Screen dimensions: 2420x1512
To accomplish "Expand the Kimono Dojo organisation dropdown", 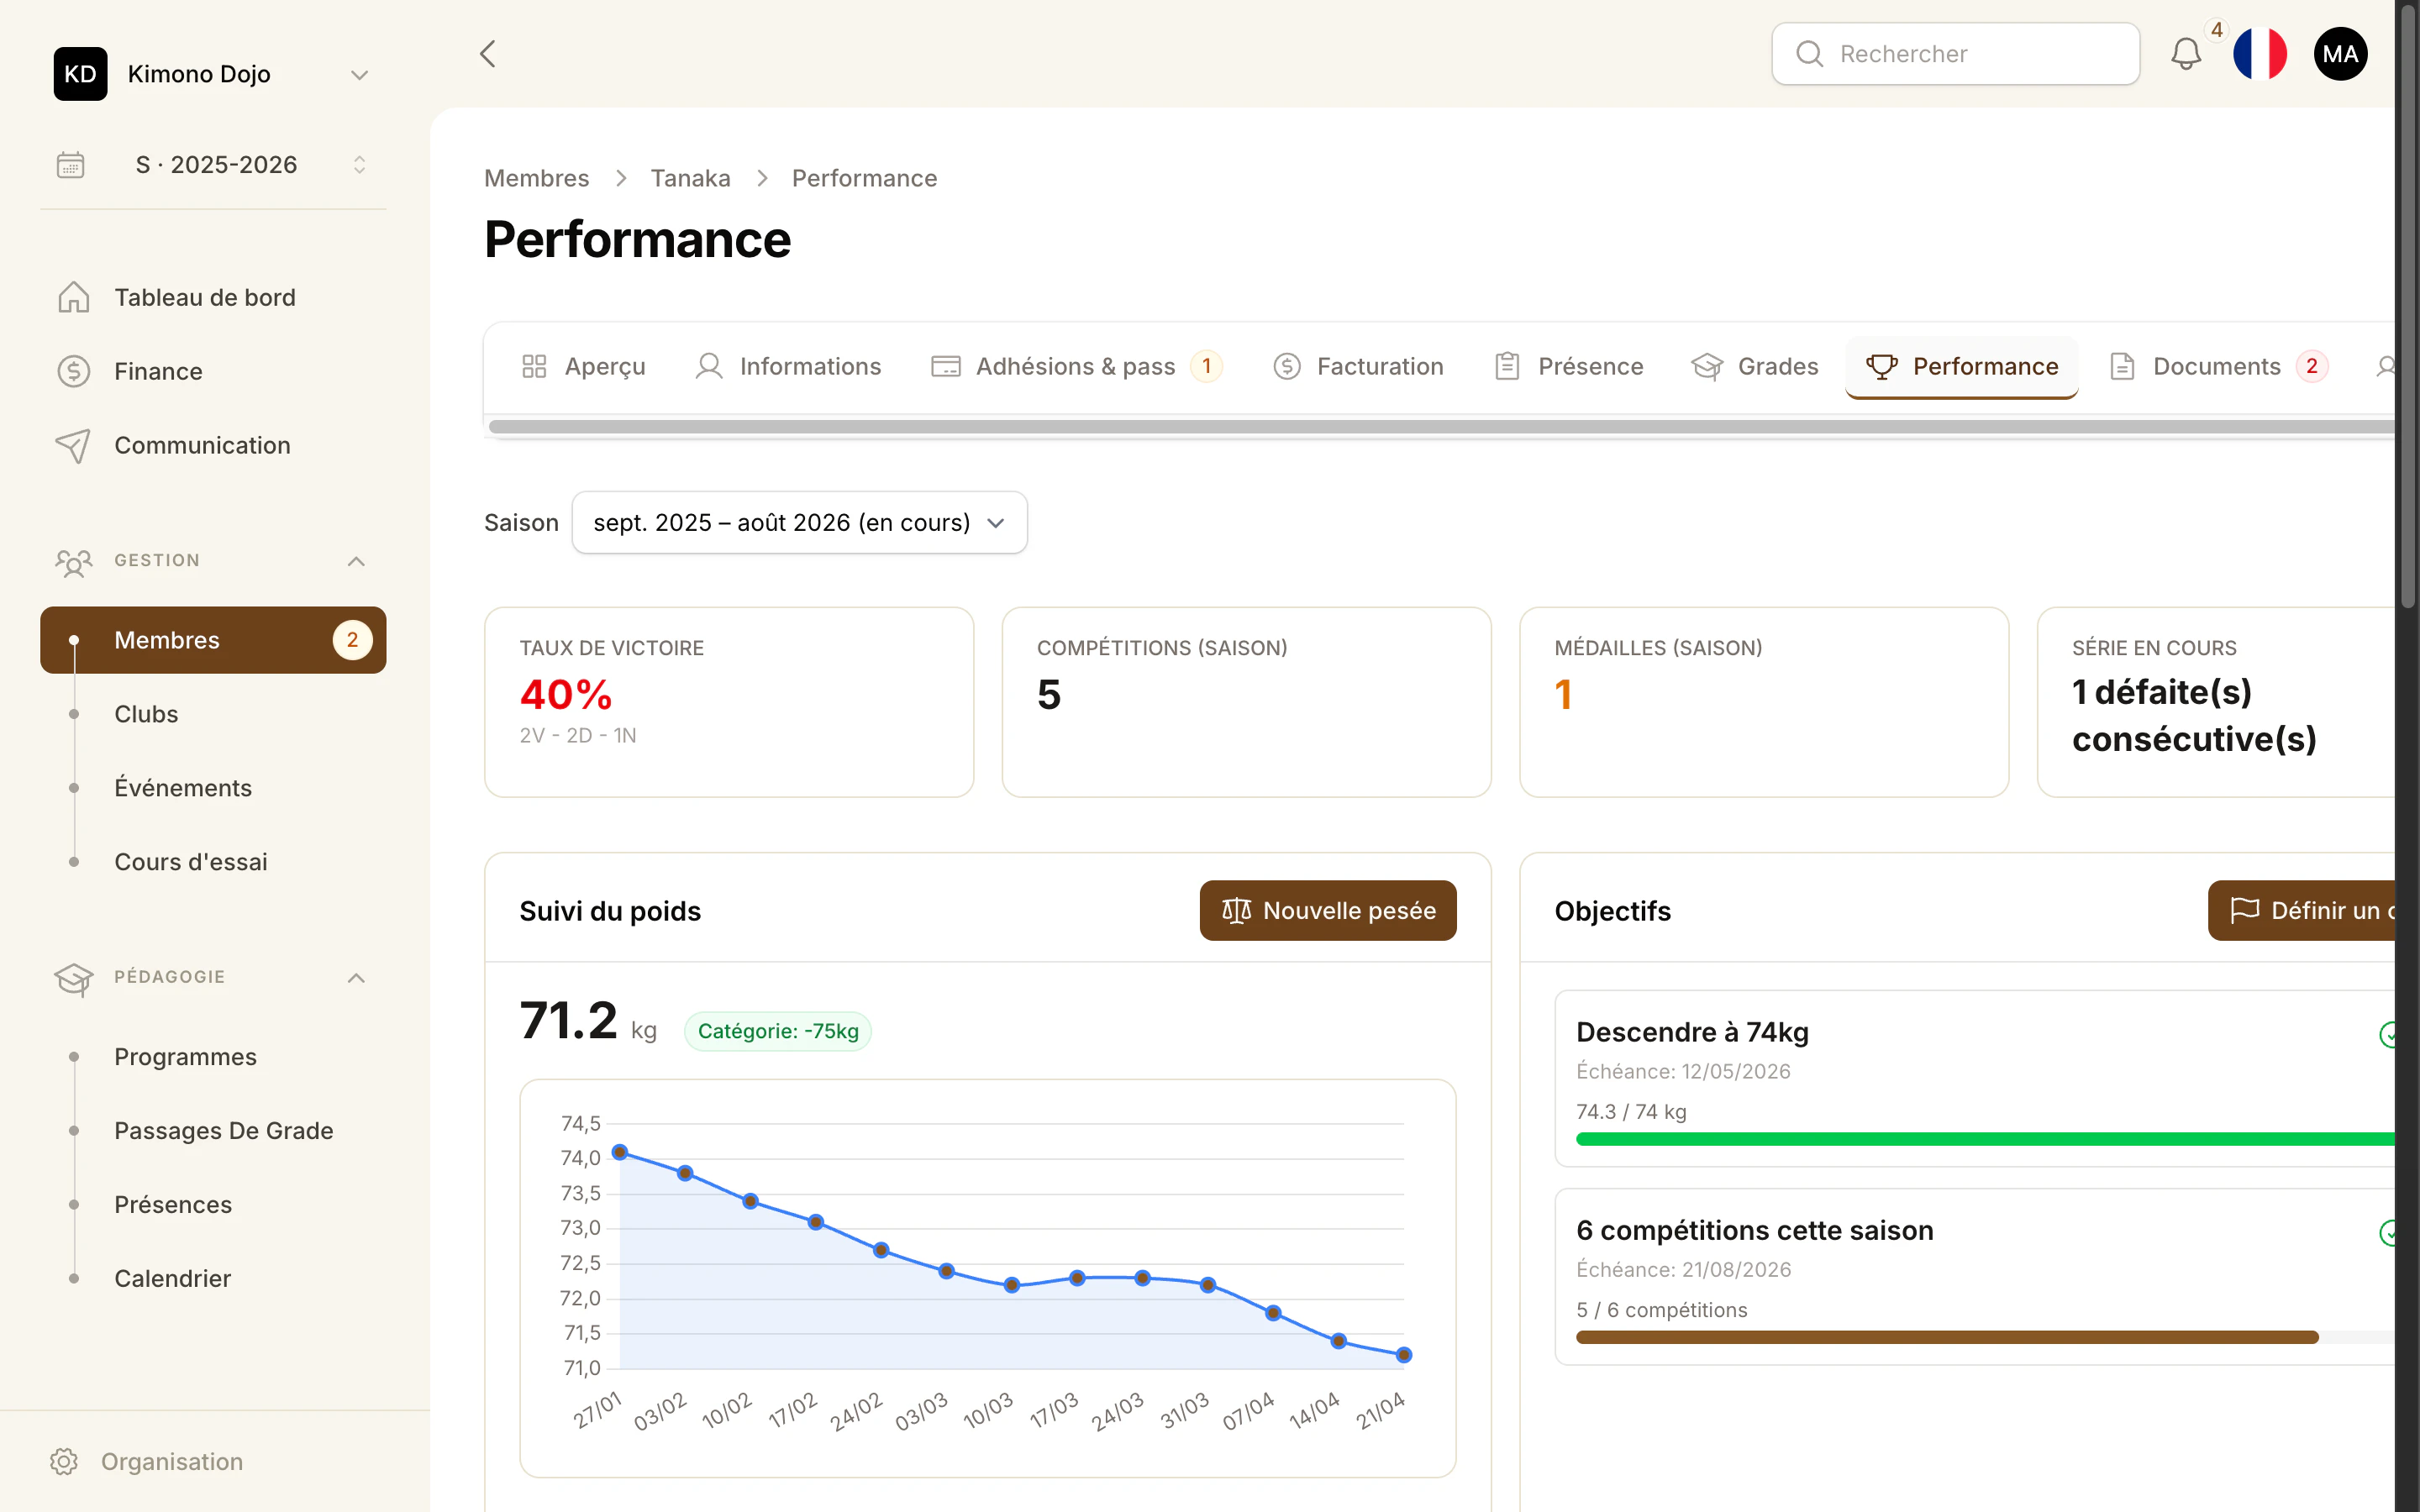I will (x=359, y=75).
